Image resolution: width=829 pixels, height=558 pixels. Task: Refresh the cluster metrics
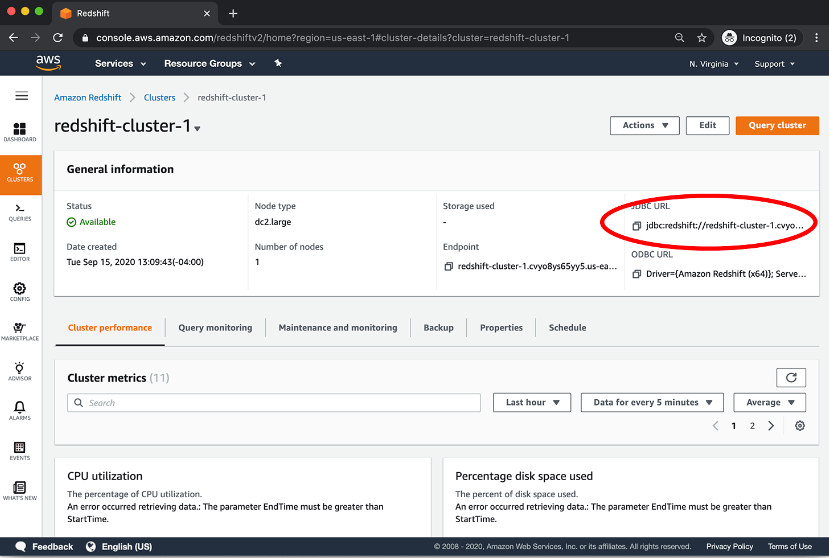coord(791,378)
